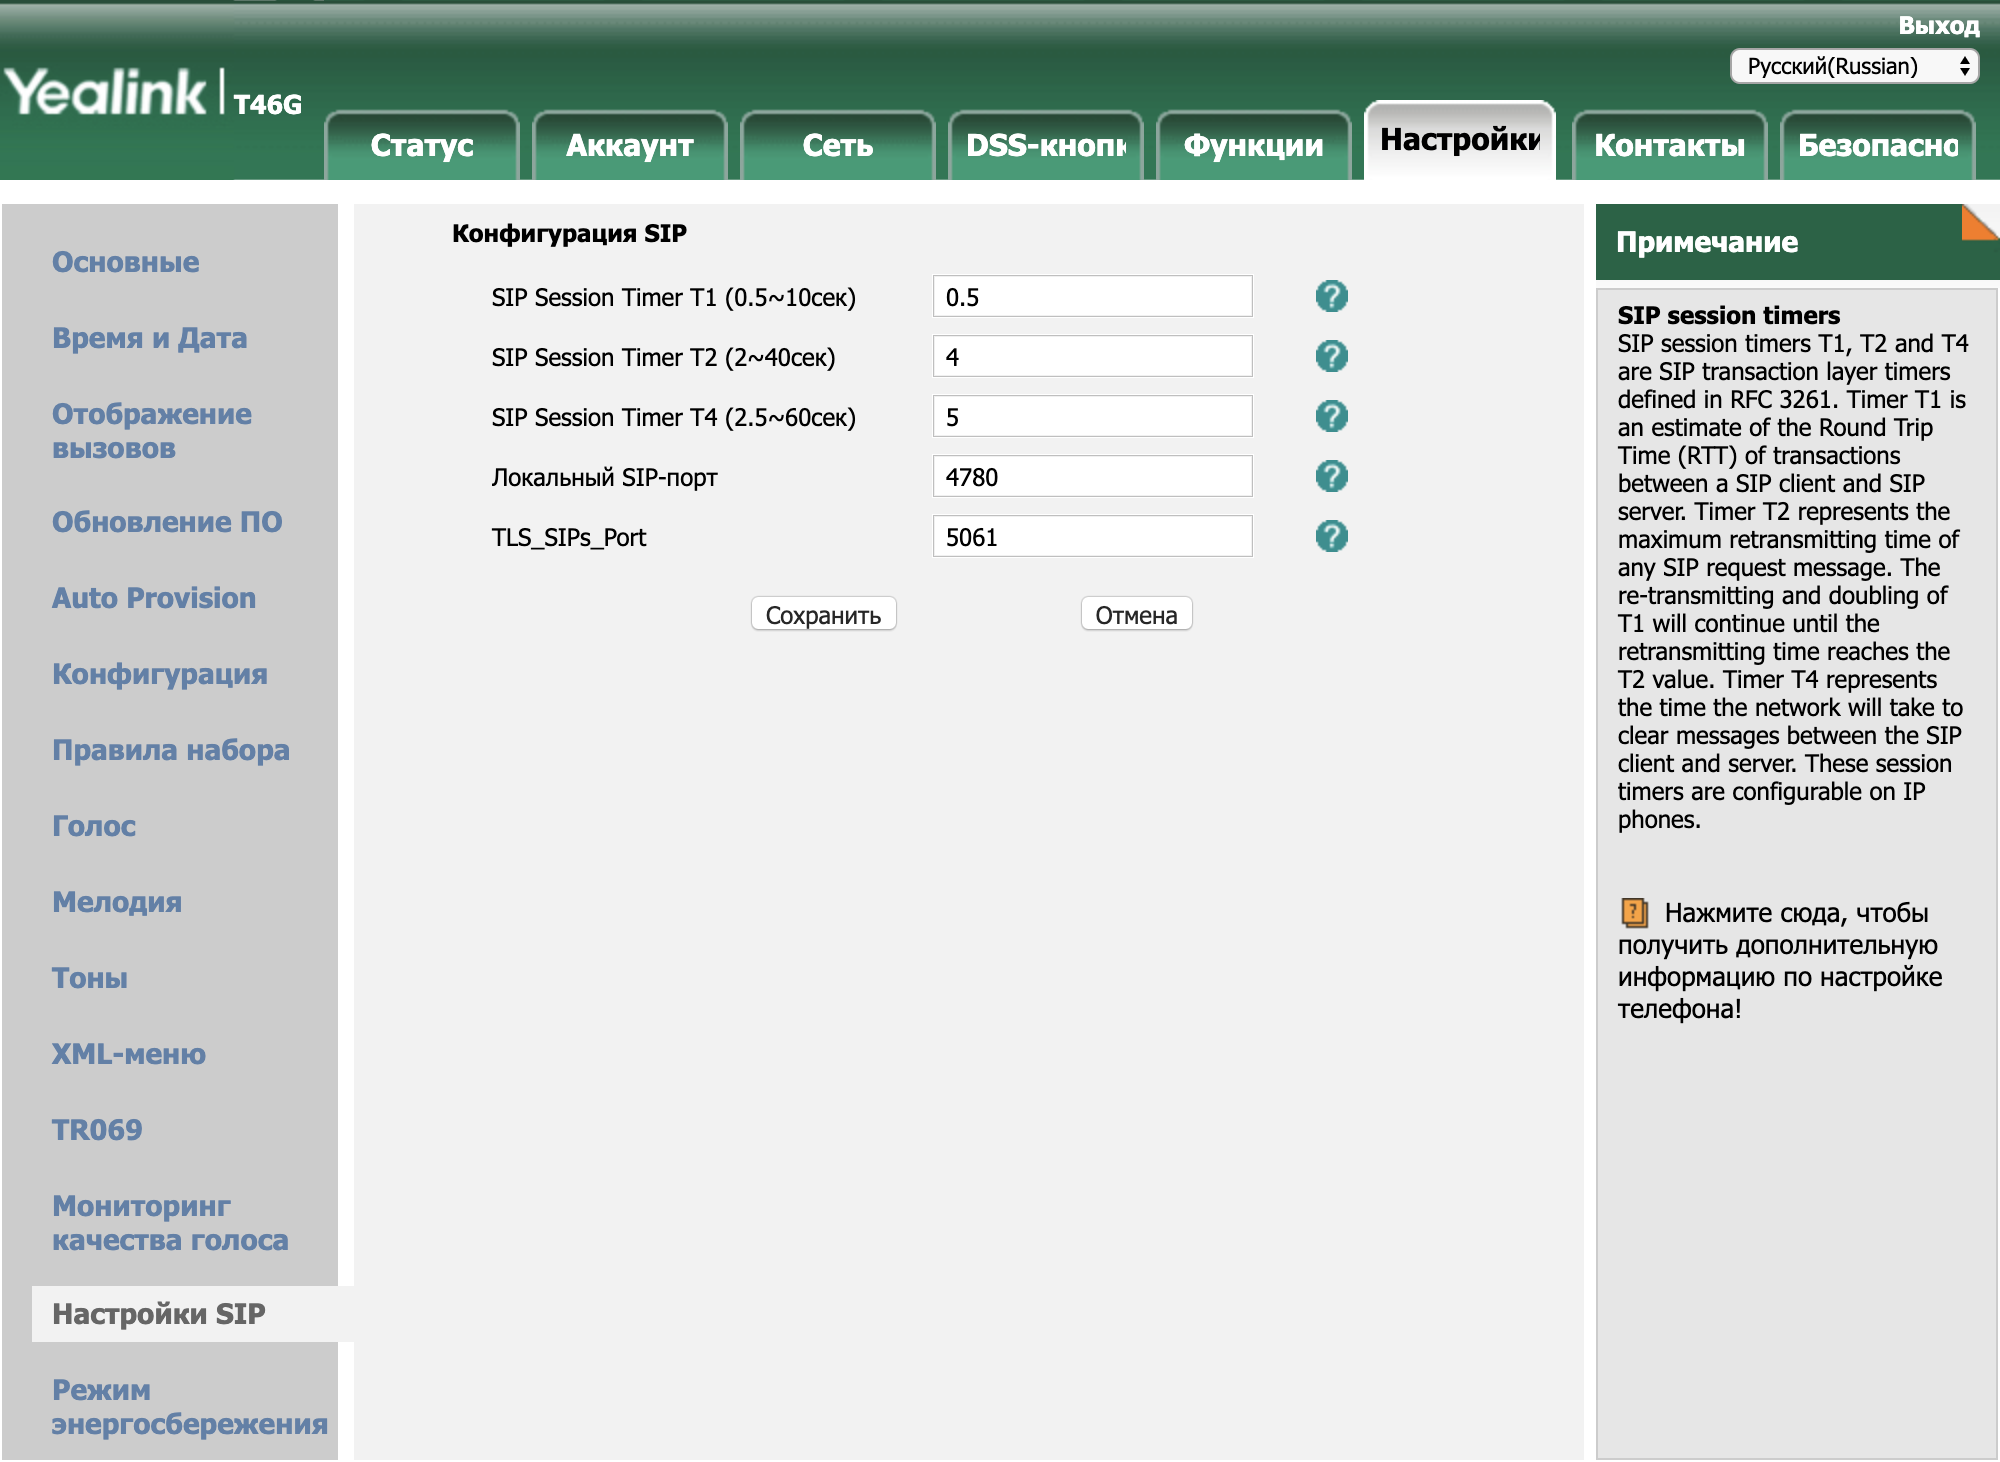Click the Yealink logo
The height and width of the screenshot is (1462, 2000).
click(x=106, y=92)
